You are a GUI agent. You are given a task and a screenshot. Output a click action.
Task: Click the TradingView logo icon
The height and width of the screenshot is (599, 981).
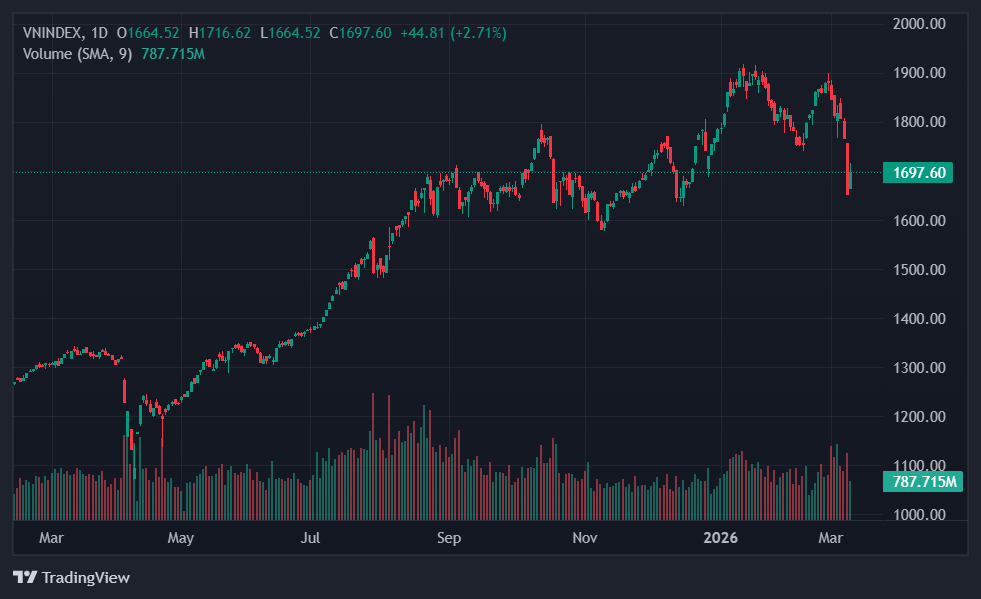pyautogui.click(x=25, y=577)
